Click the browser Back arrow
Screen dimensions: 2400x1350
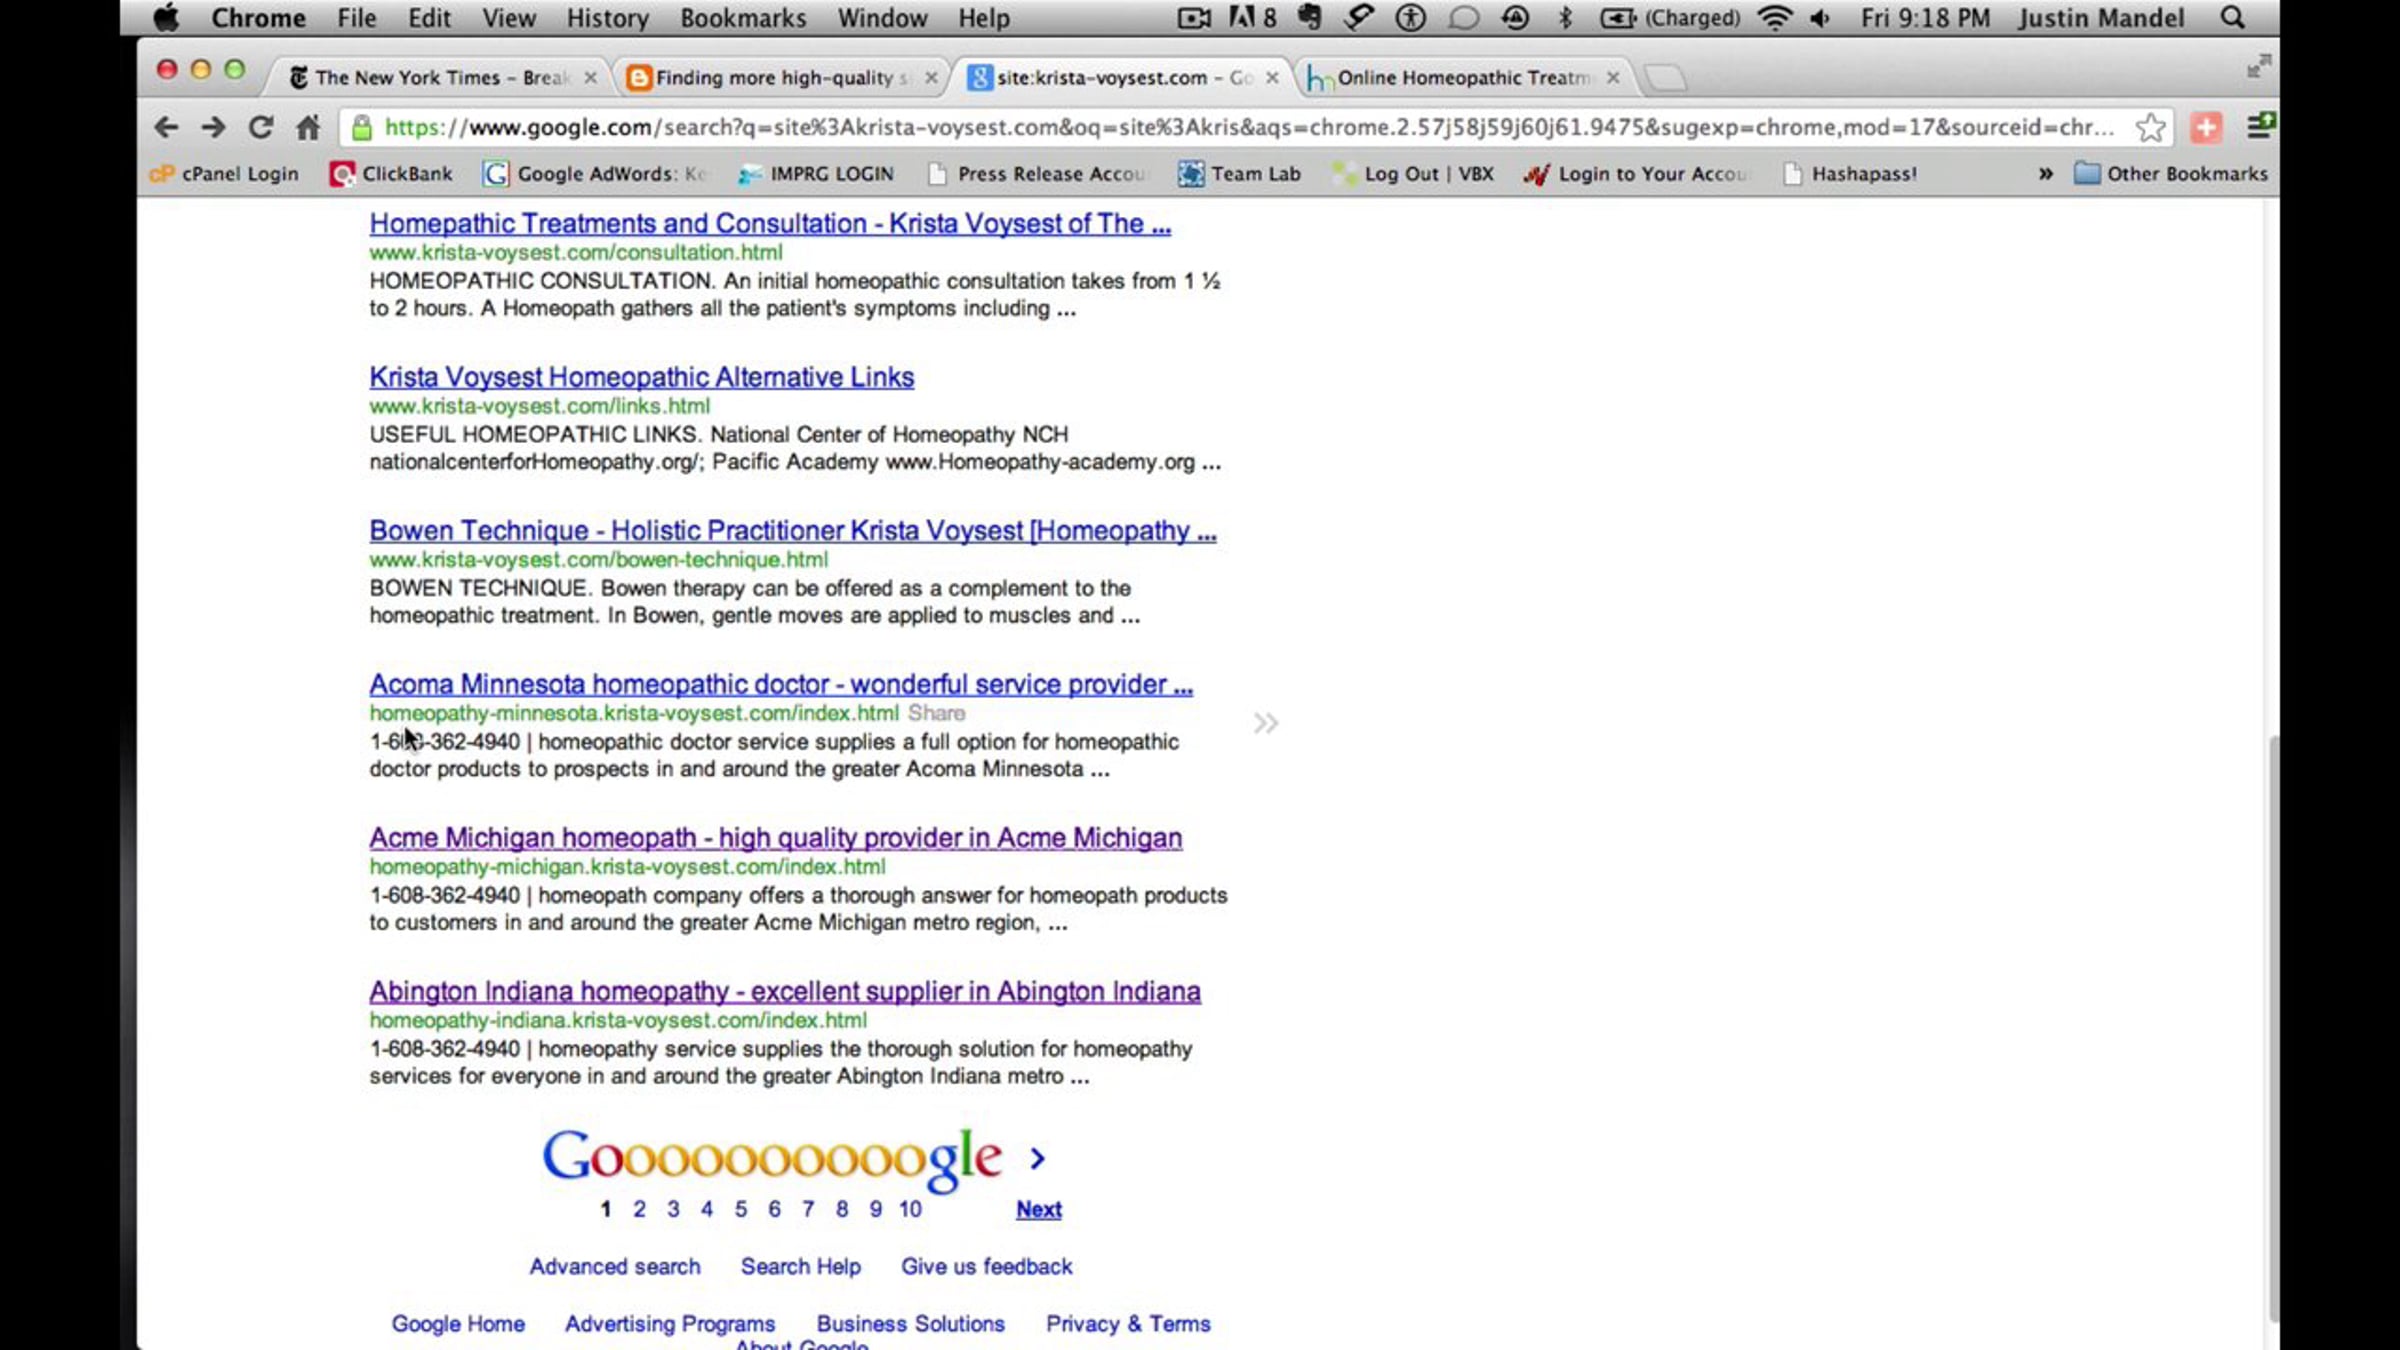pyautogui.click(x=166, y=127)
